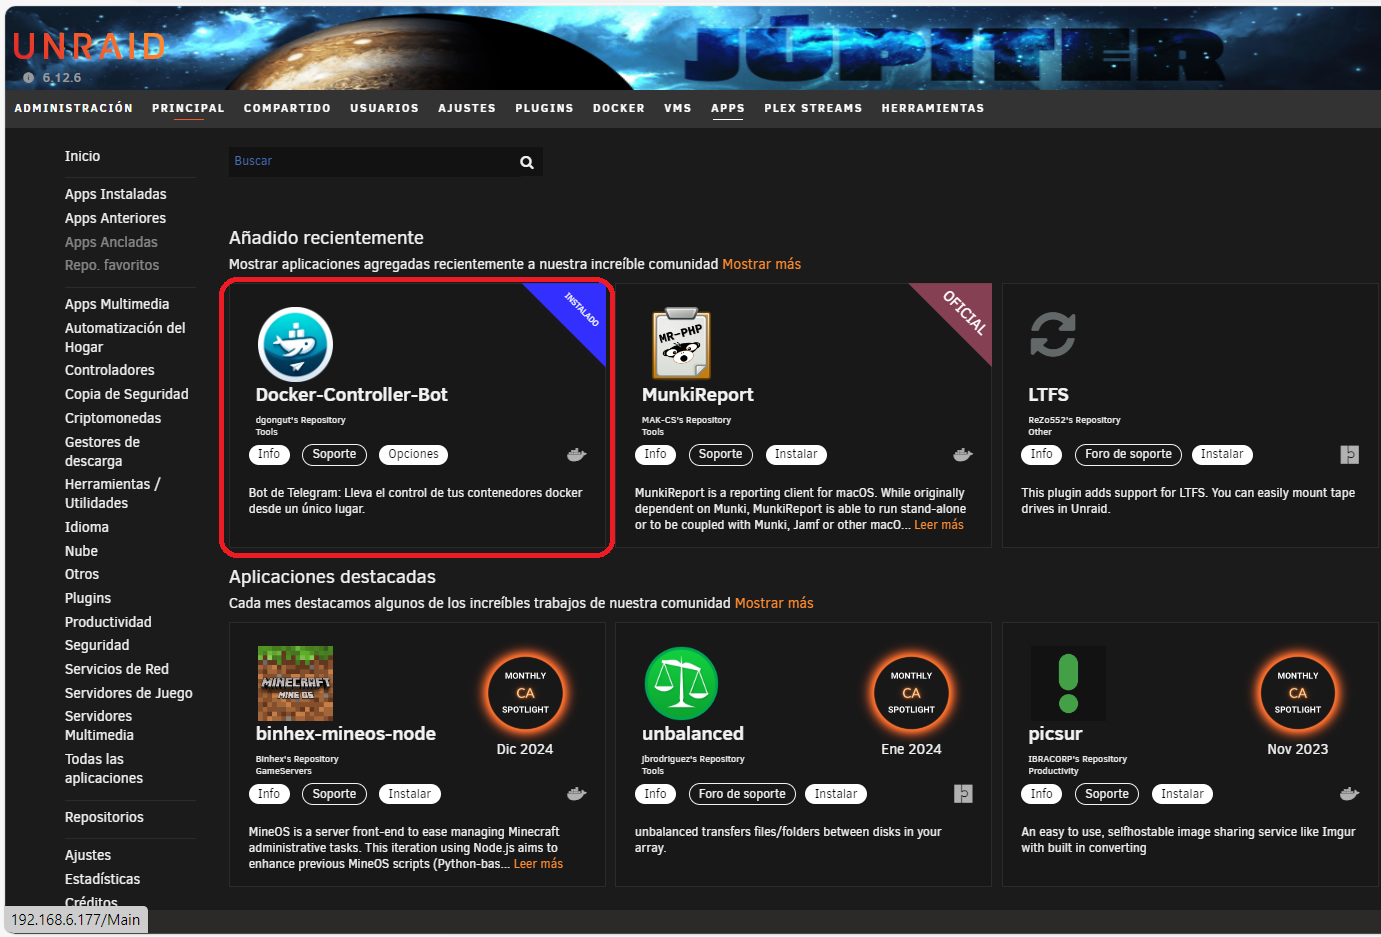The image size is (1381, 937).
Task: Switch to the Docker tab
Action: [x=619, y=108]
